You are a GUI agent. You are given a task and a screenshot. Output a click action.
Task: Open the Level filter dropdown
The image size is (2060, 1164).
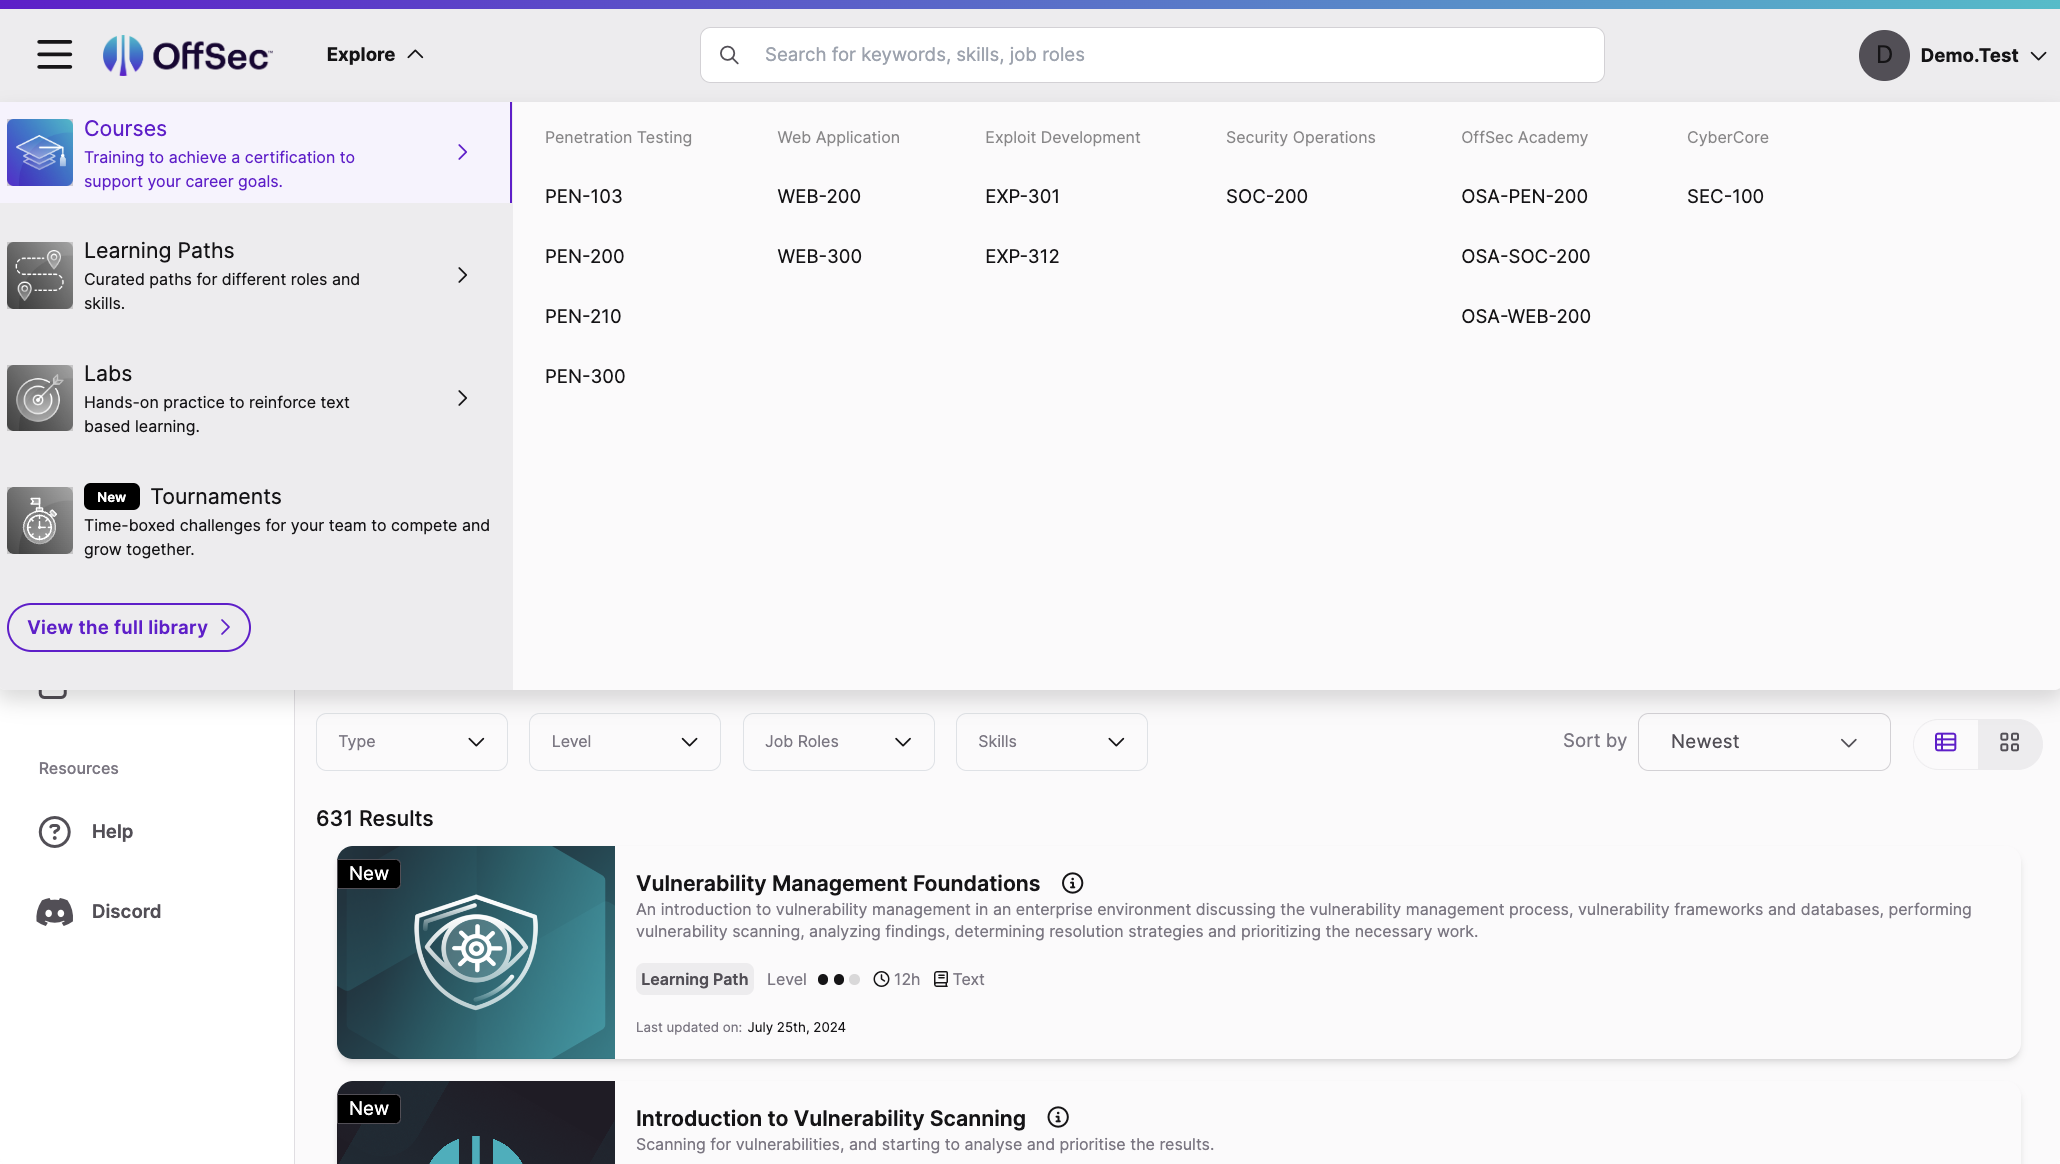point(624,742)
